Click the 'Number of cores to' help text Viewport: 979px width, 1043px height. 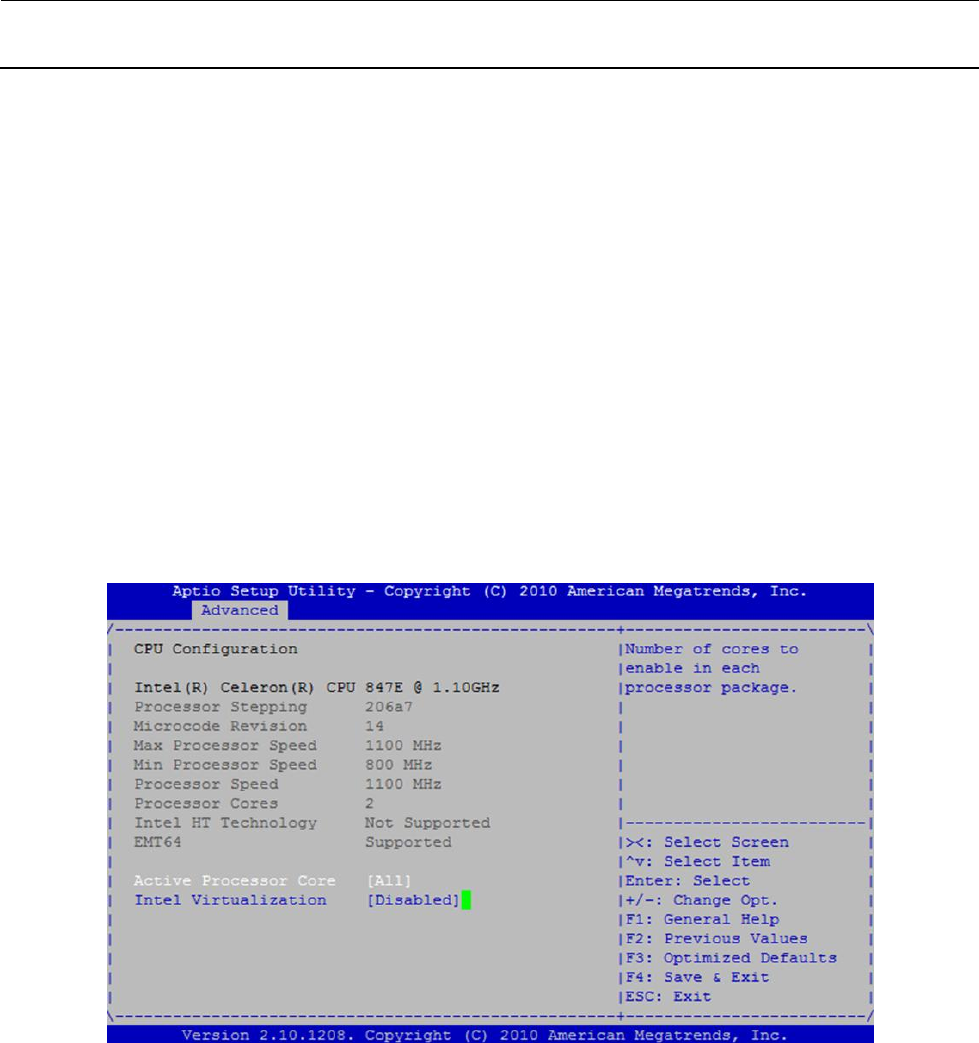[x=712, y=649]
